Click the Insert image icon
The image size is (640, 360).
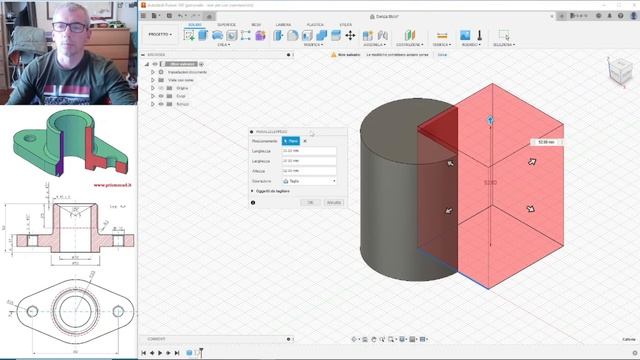pyautogui.click(x=465, y=36)
